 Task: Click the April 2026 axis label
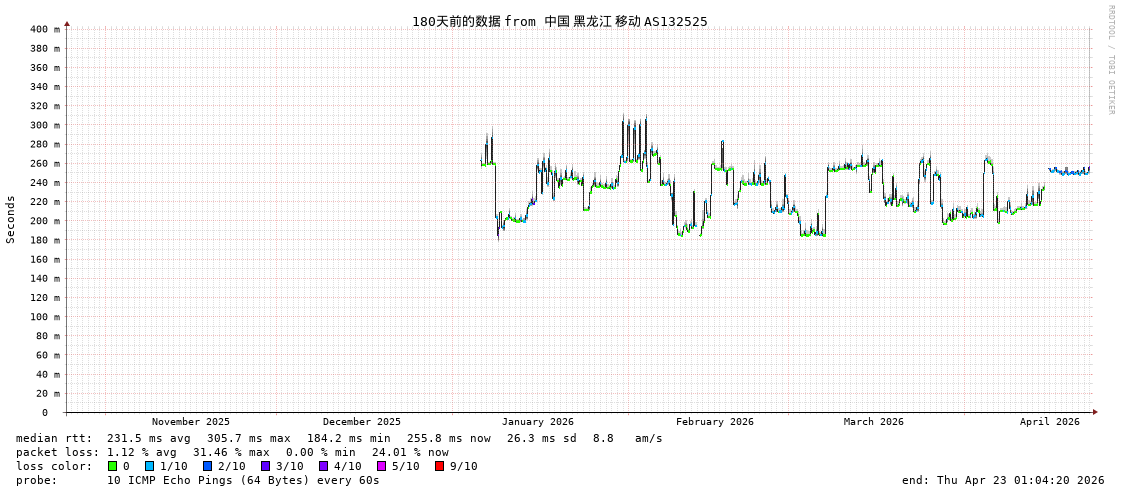coord(1049,422)
